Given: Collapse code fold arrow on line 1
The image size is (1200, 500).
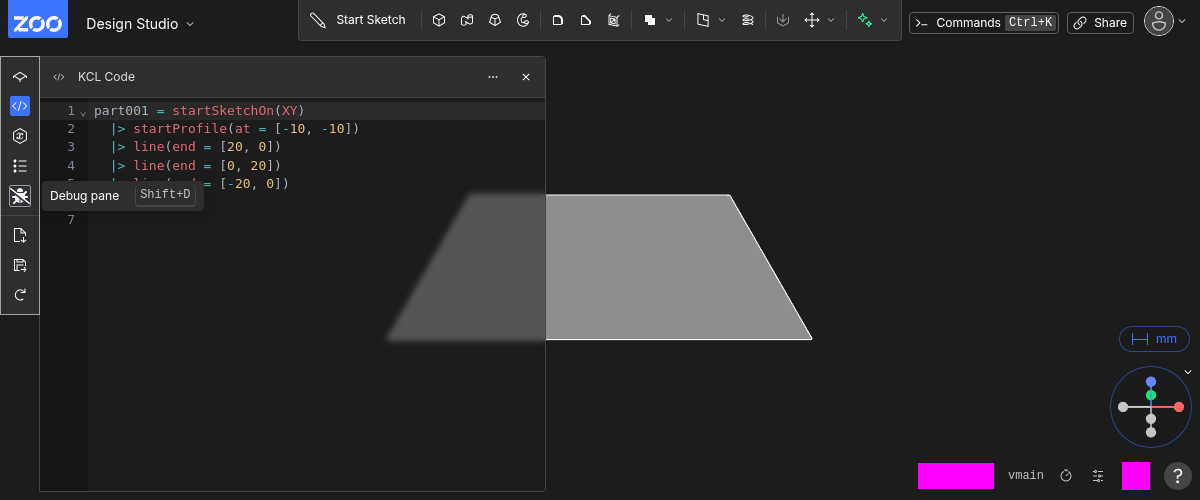Looking at the screenshot, I should 83,112.
